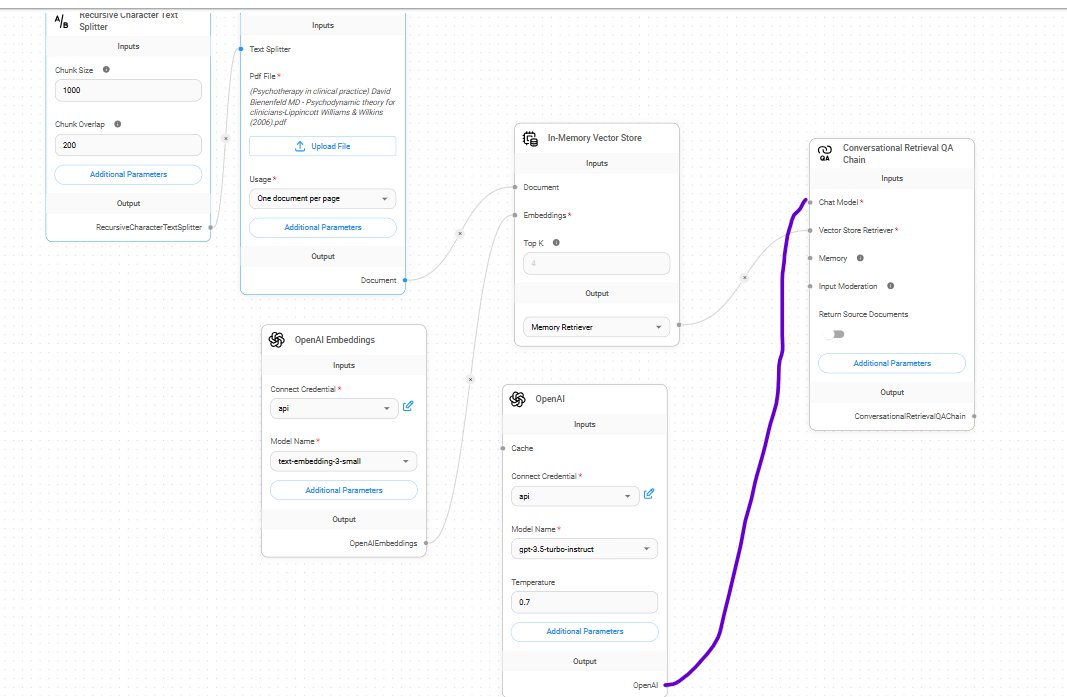The height and width of the screenshot is (697, 1067).
Task: Click the OpenAI Embeddings node logo
Action: (x=276, y=340)
